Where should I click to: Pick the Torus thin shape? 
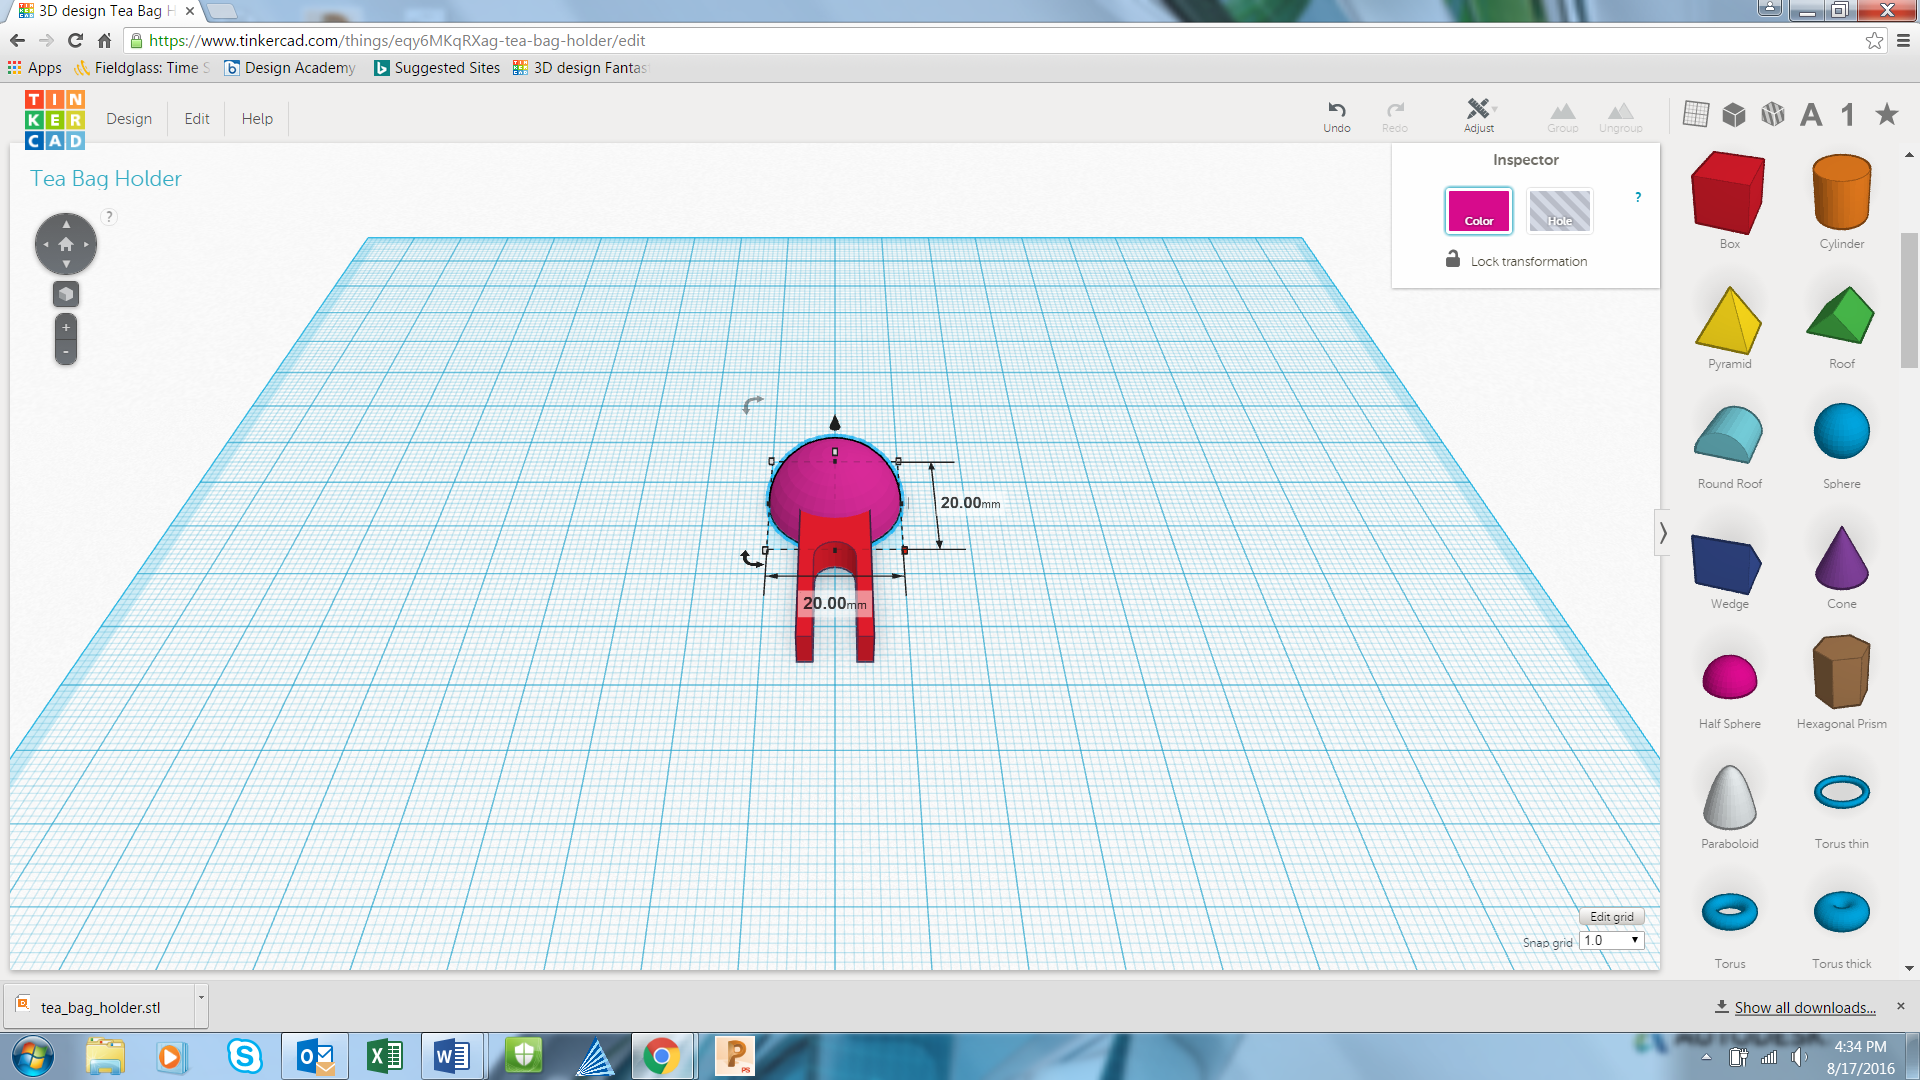coord(1841,792)
